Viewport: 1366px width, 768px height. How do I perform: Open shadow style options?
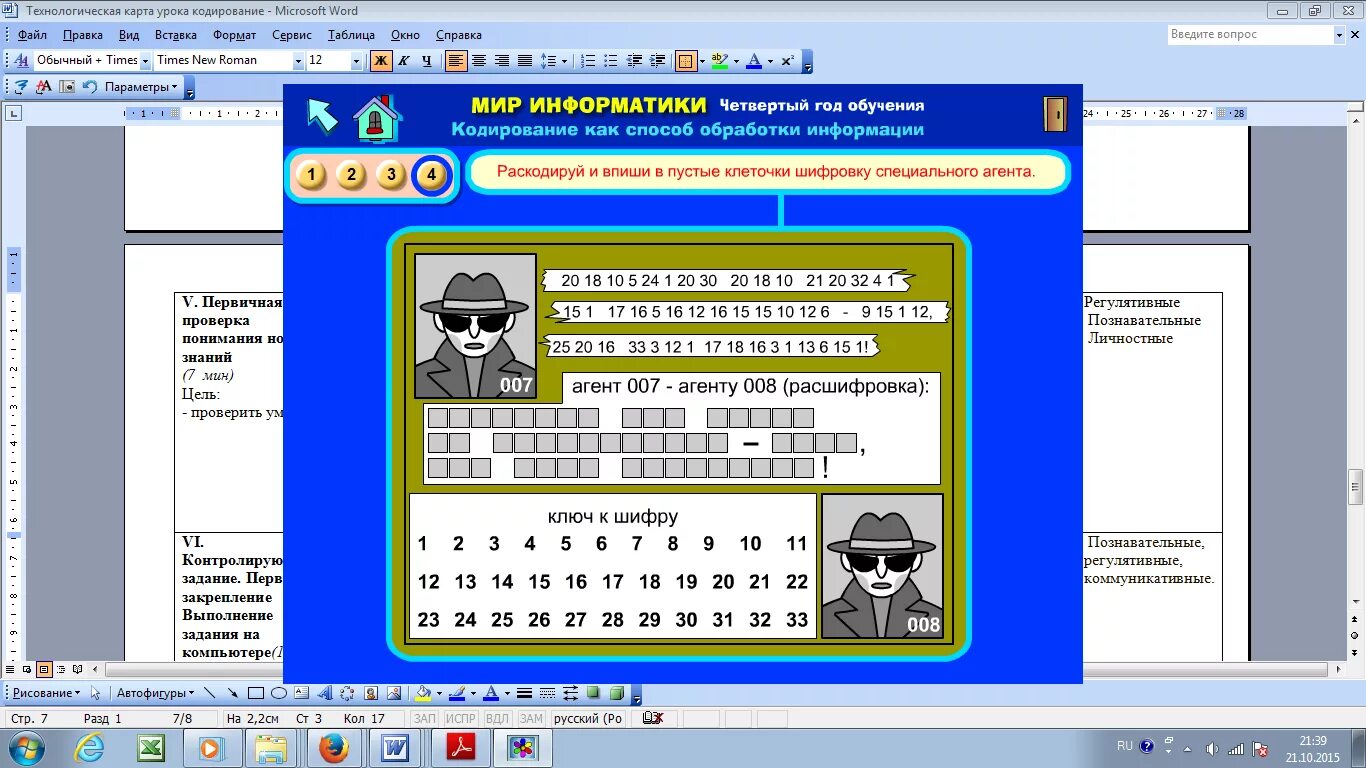(593, 693)
